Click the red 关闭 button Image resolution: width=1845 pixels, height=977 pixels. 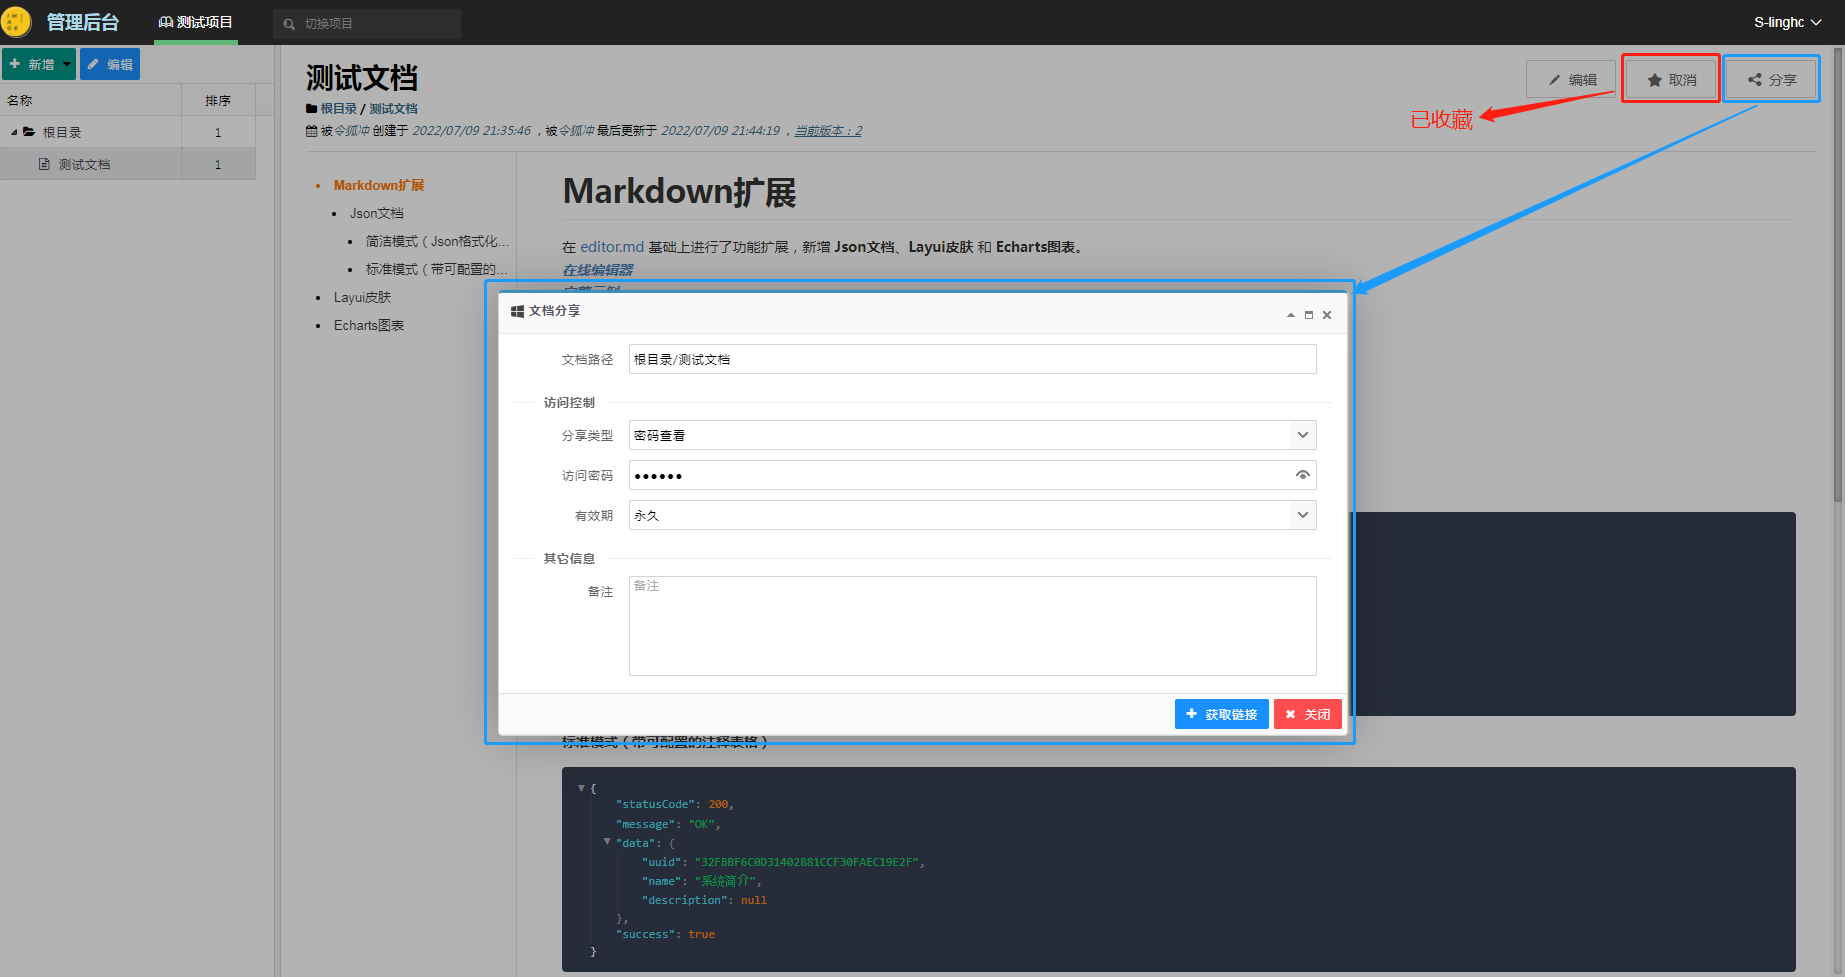click(x=1307, y=714)
